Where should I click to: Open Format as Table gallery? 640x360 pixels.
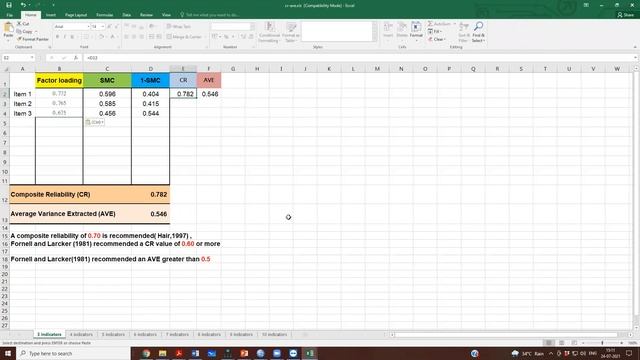point(291,32)
